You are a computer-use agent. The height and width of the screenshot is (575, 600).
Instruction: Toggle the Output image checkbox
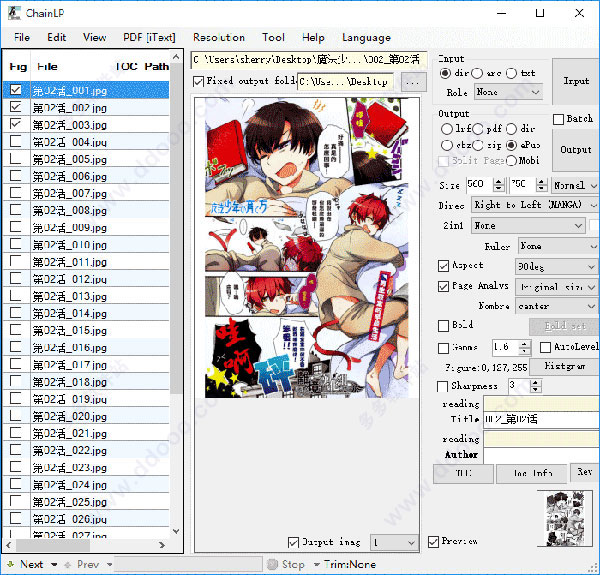(293, 542)
